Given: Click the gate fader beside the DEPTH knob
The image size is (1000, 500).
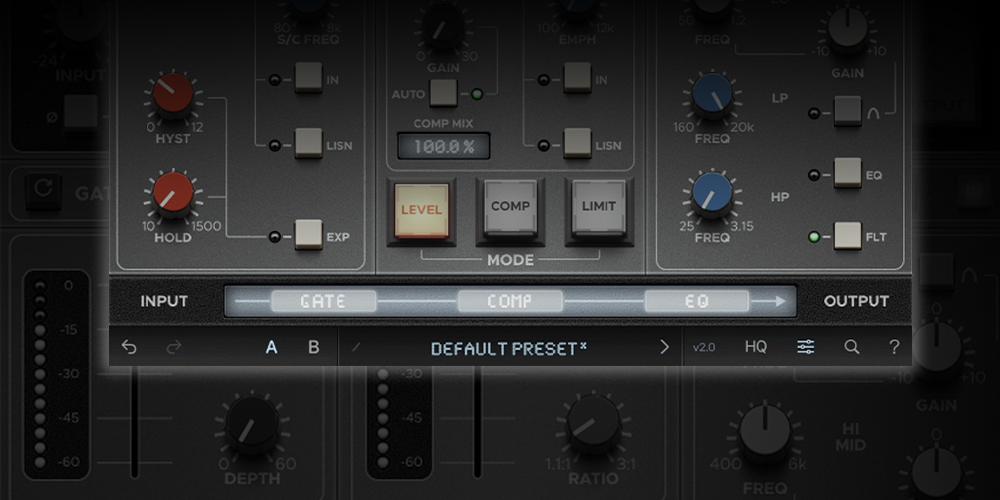Looking at the screenshot, I should pos(135,422).
